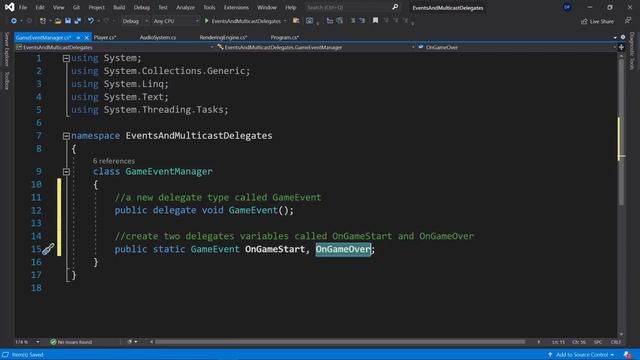The width and height of the screenshot is (640, 360).
Task: Click the OnGameStart identifier on line 15
Action: coord(275,249)
